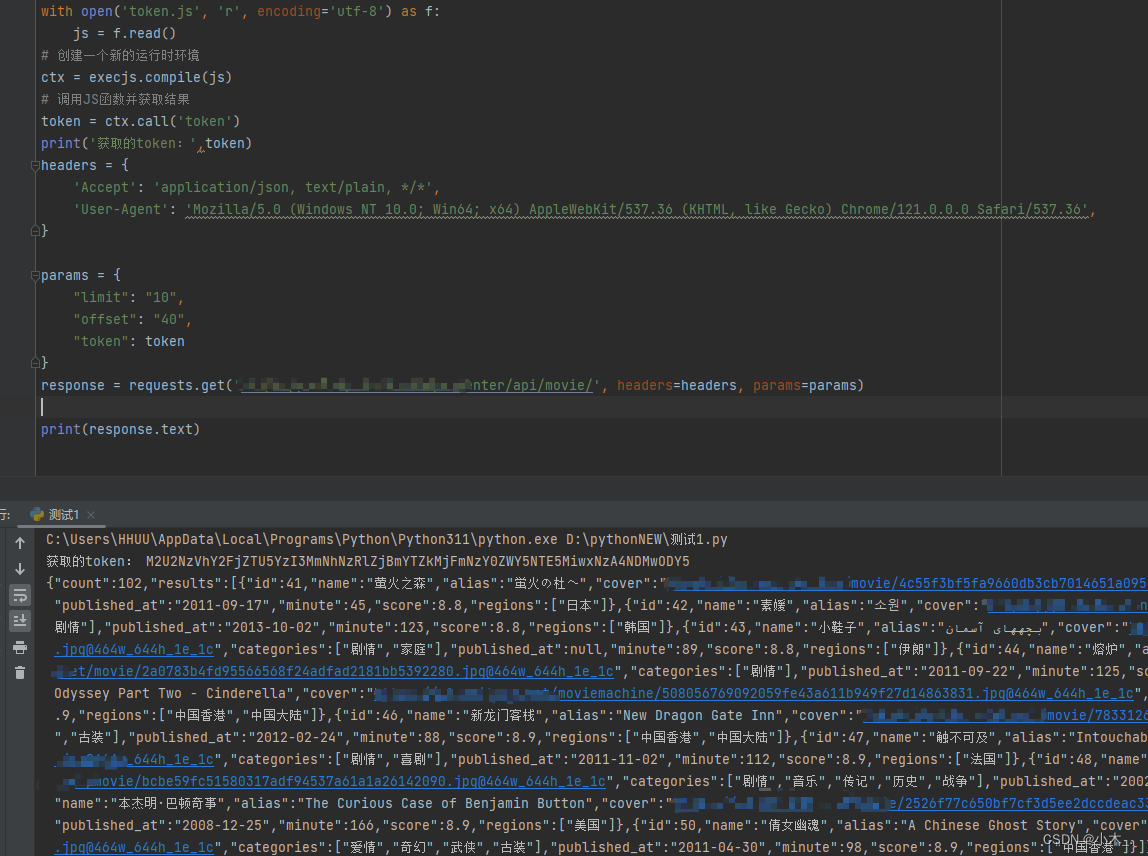Click the 'token.js' string in open()
The image size is (1148, 856).
161,12
